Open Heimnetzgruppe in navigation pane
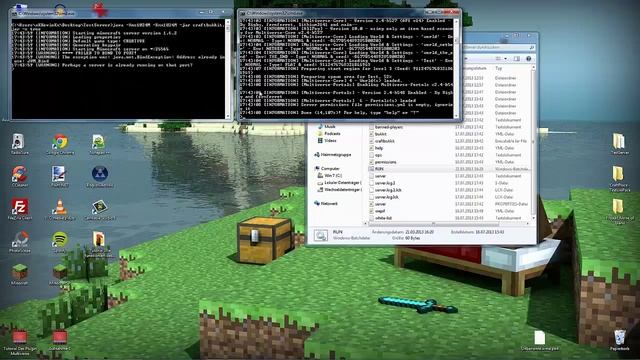Screen dimensions: 640x360 332,155
